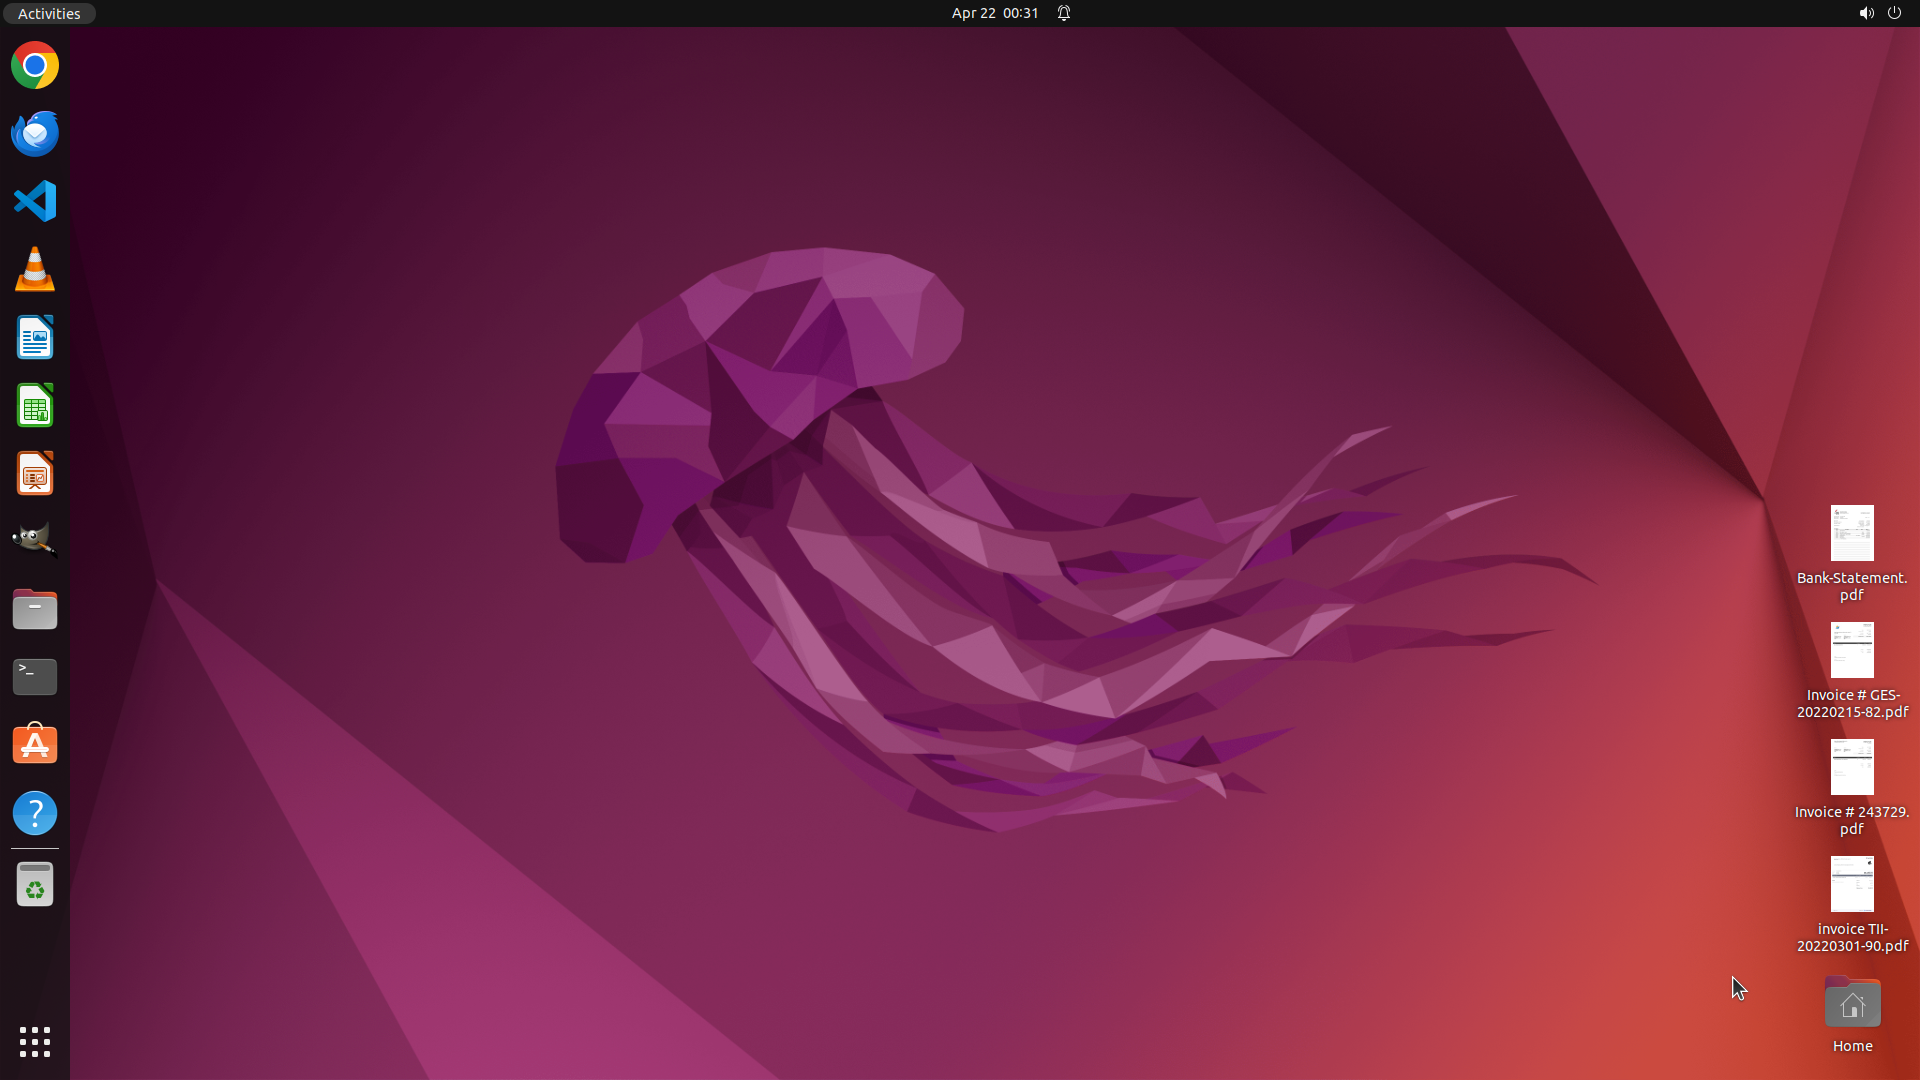Launch LibreOffice Calc spreadsheet
The height and width of the screenshot is (1080, 1920).
pos(35,406)
